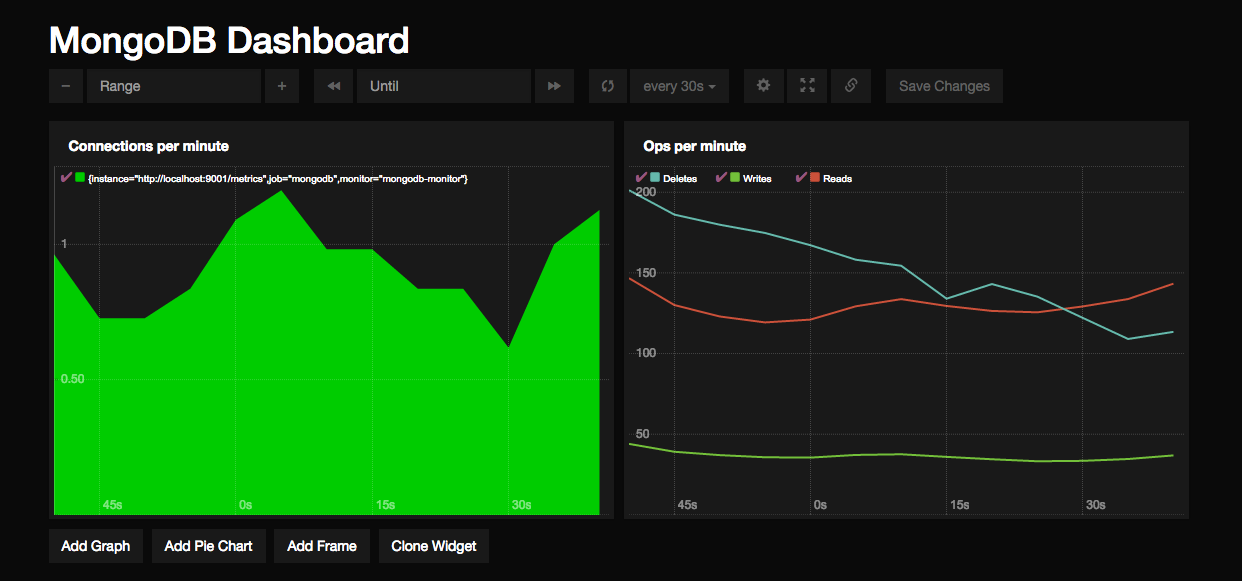
Task: Toggle the Writes series checkmark
Action: click(x=719, y=177)
